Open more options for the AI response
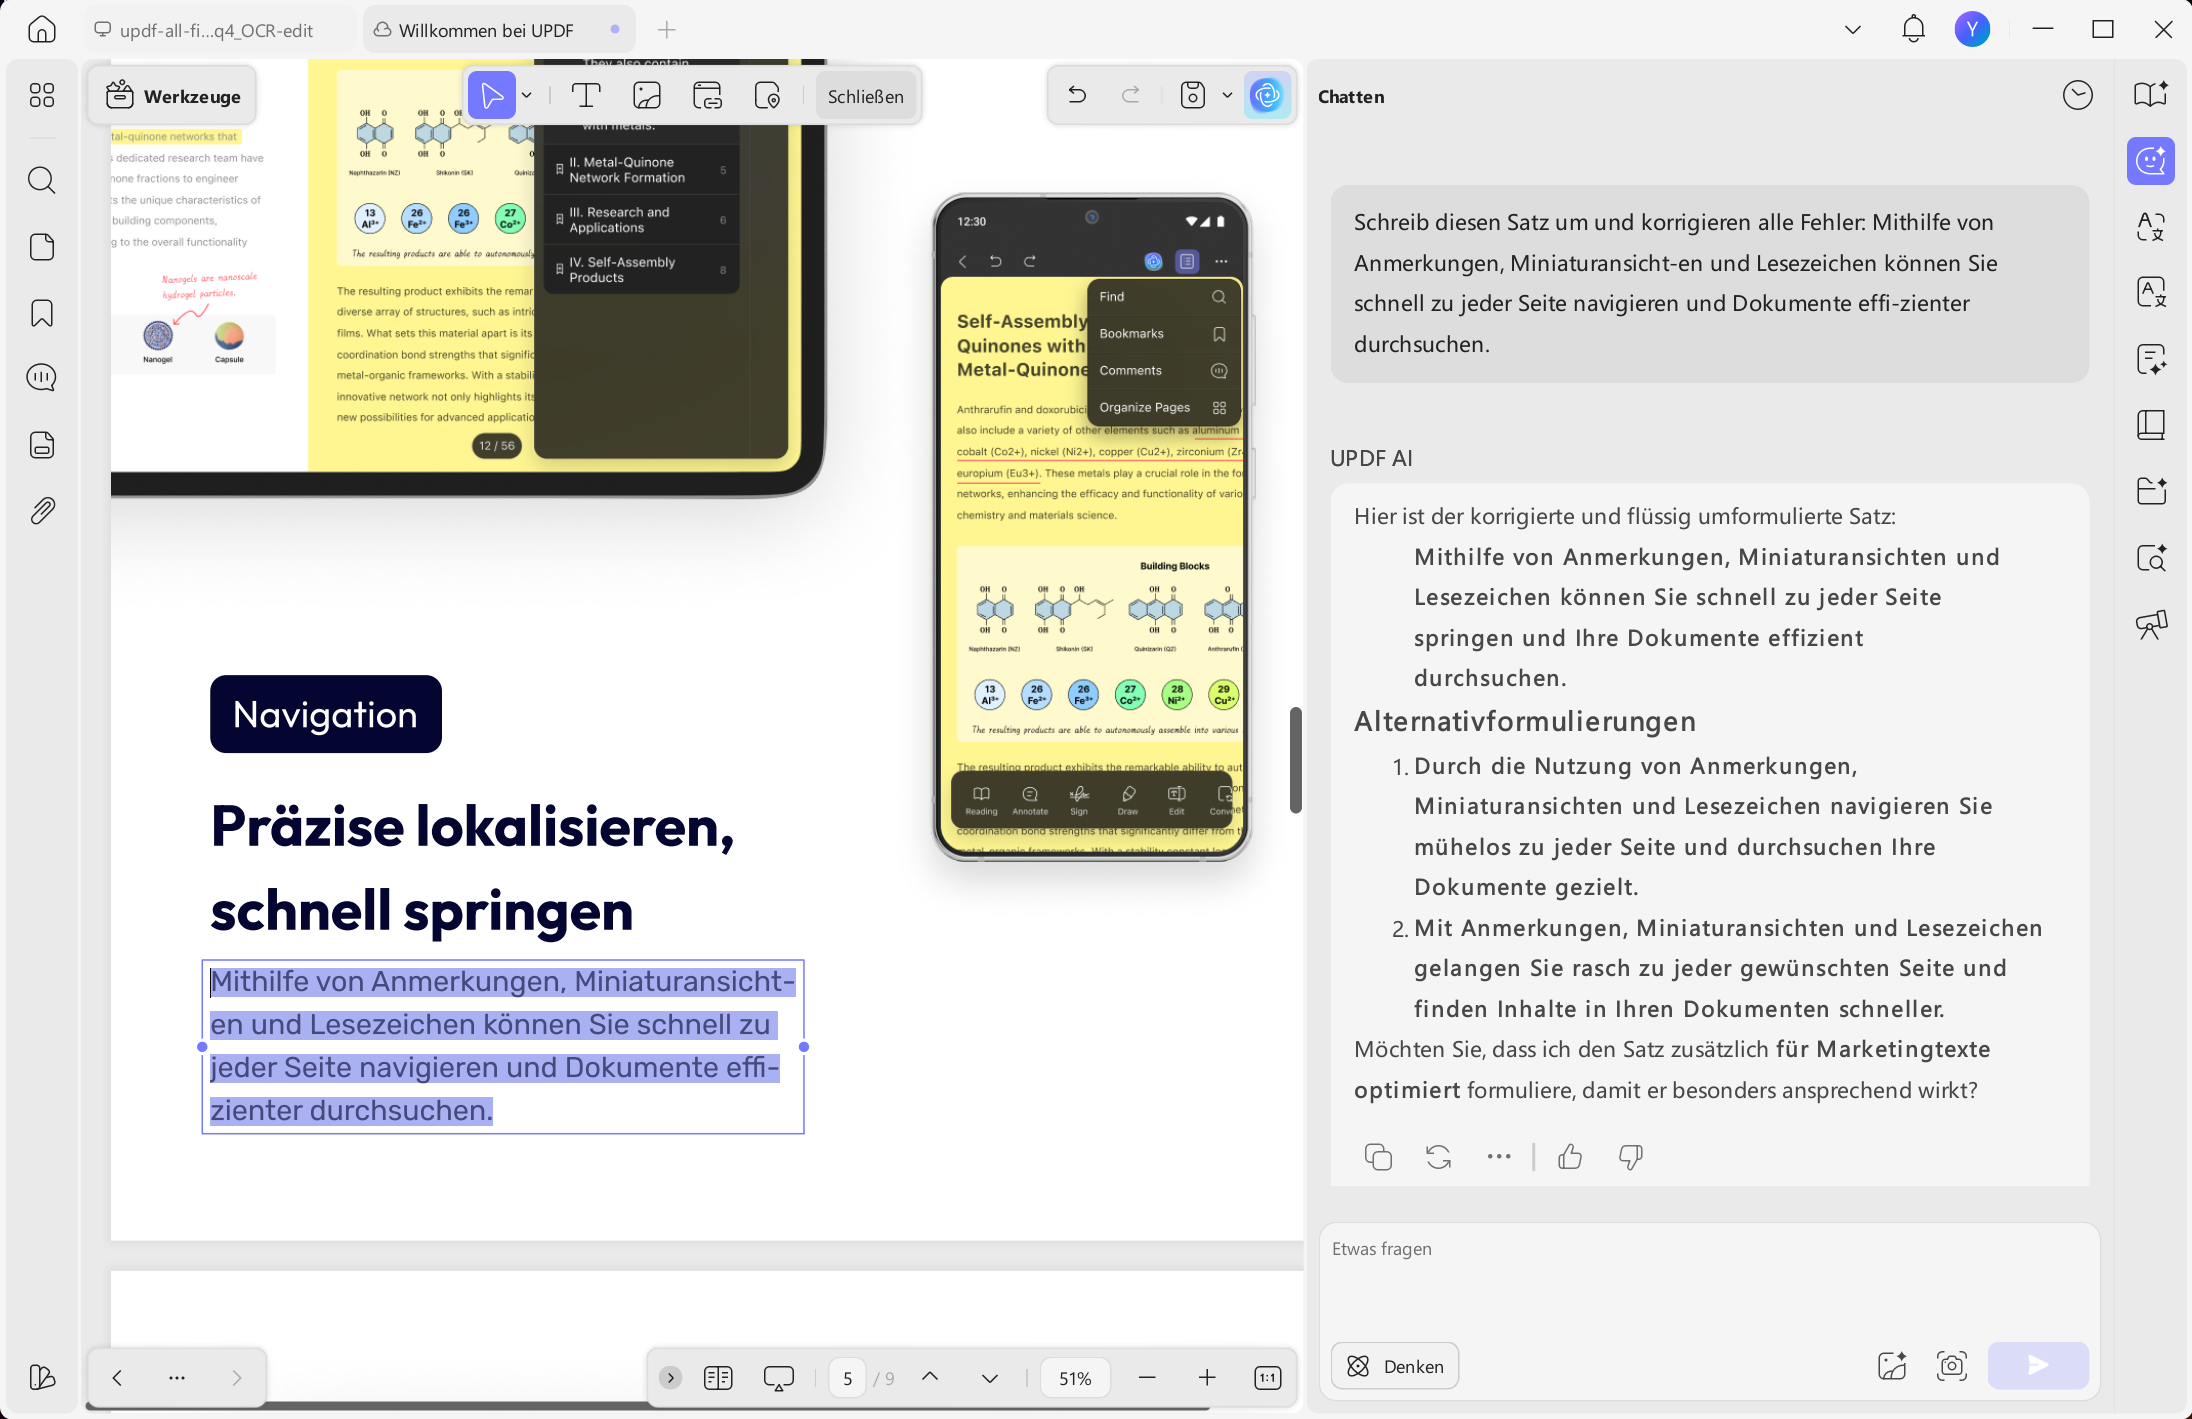 point(1498,1157)
